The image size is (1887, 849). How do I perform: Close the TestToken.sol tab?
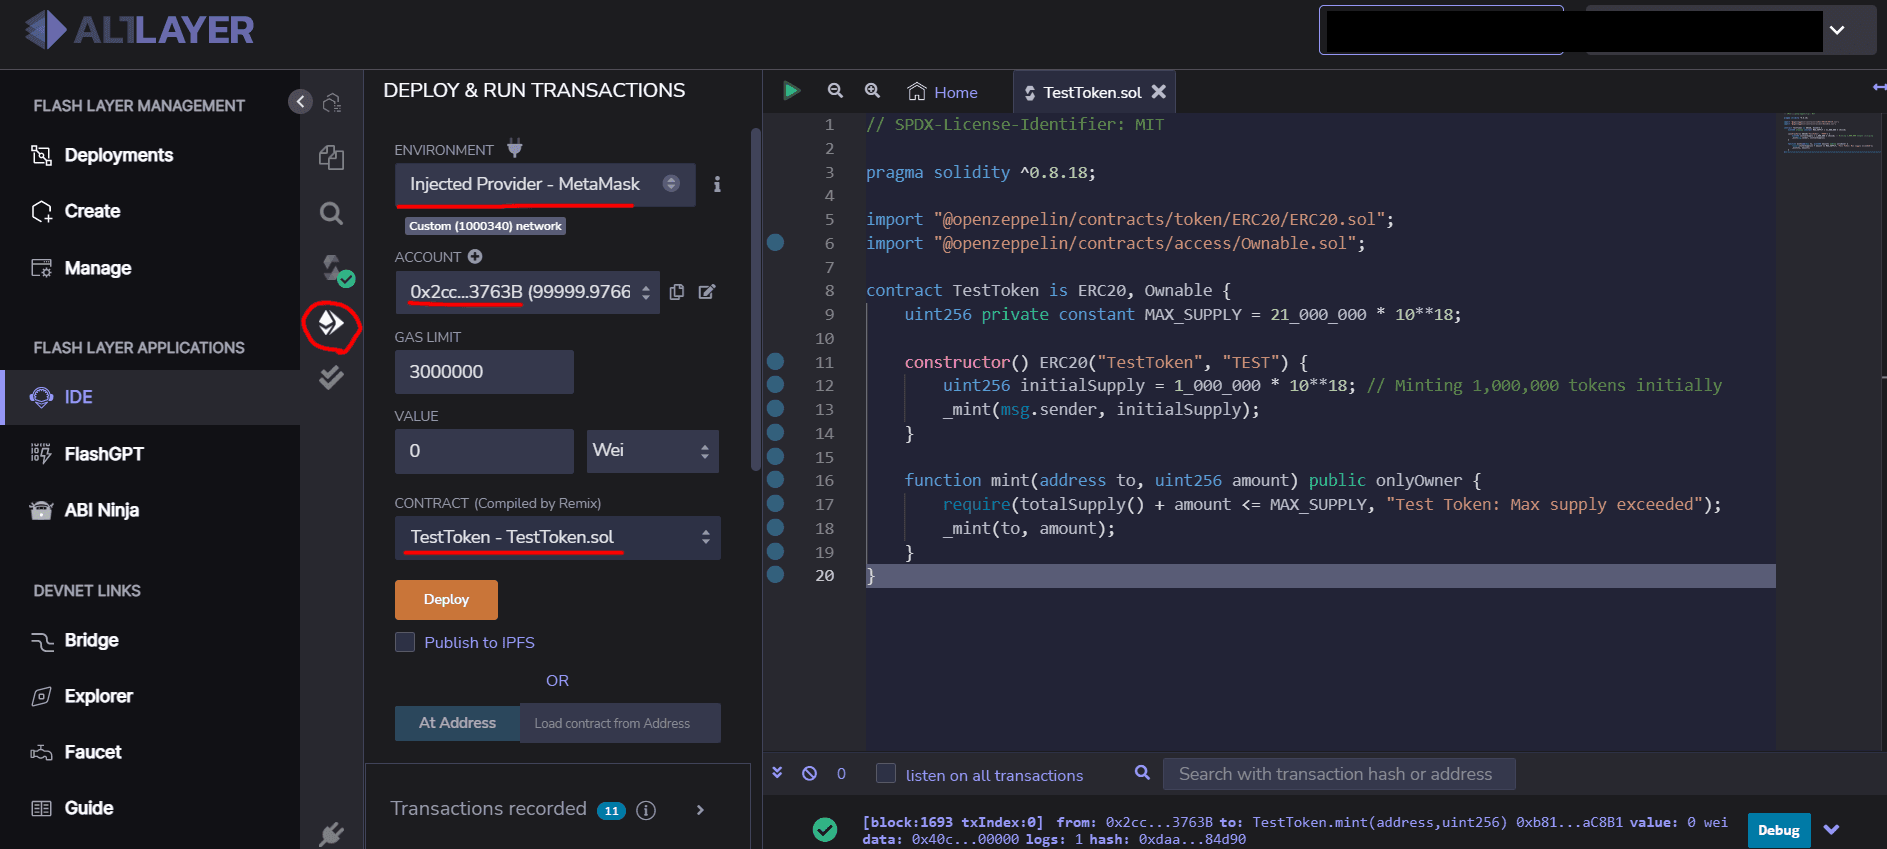pyautogui.click(x=1159, y=91)
